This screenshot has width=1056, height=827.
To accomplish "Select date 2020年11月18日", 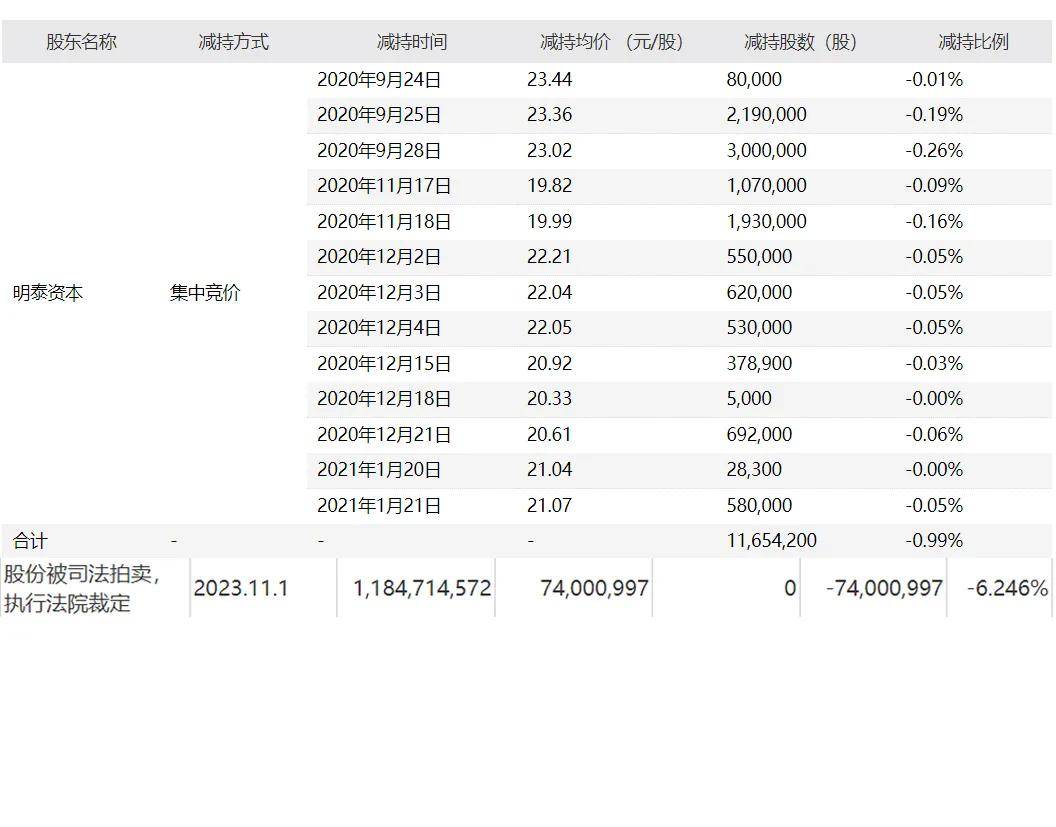I will tap(384, 221).
